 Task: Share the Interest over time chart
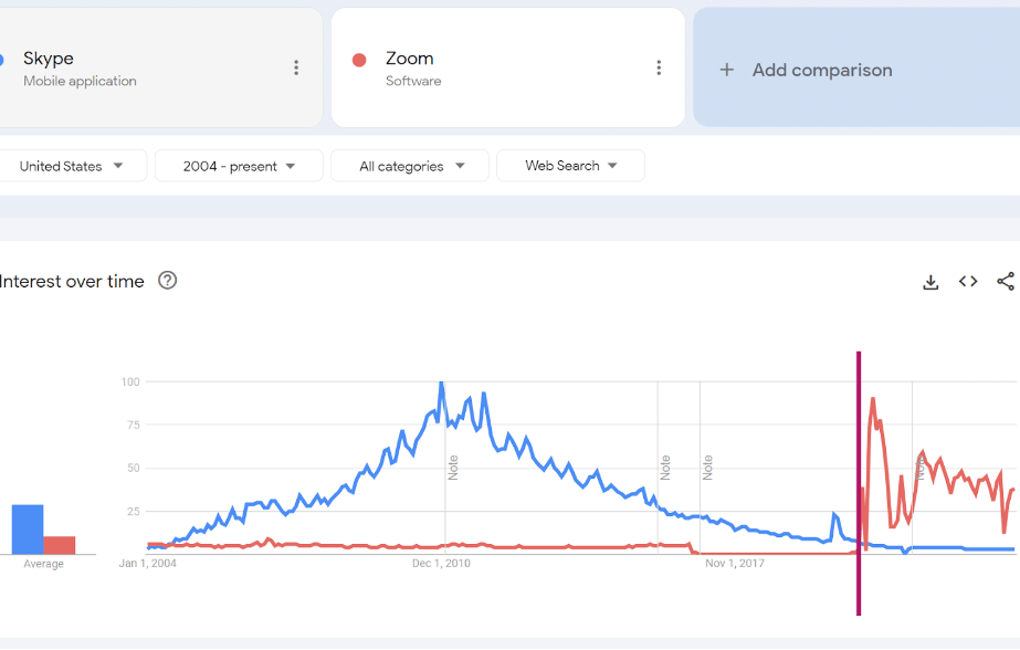(1006, 281)
